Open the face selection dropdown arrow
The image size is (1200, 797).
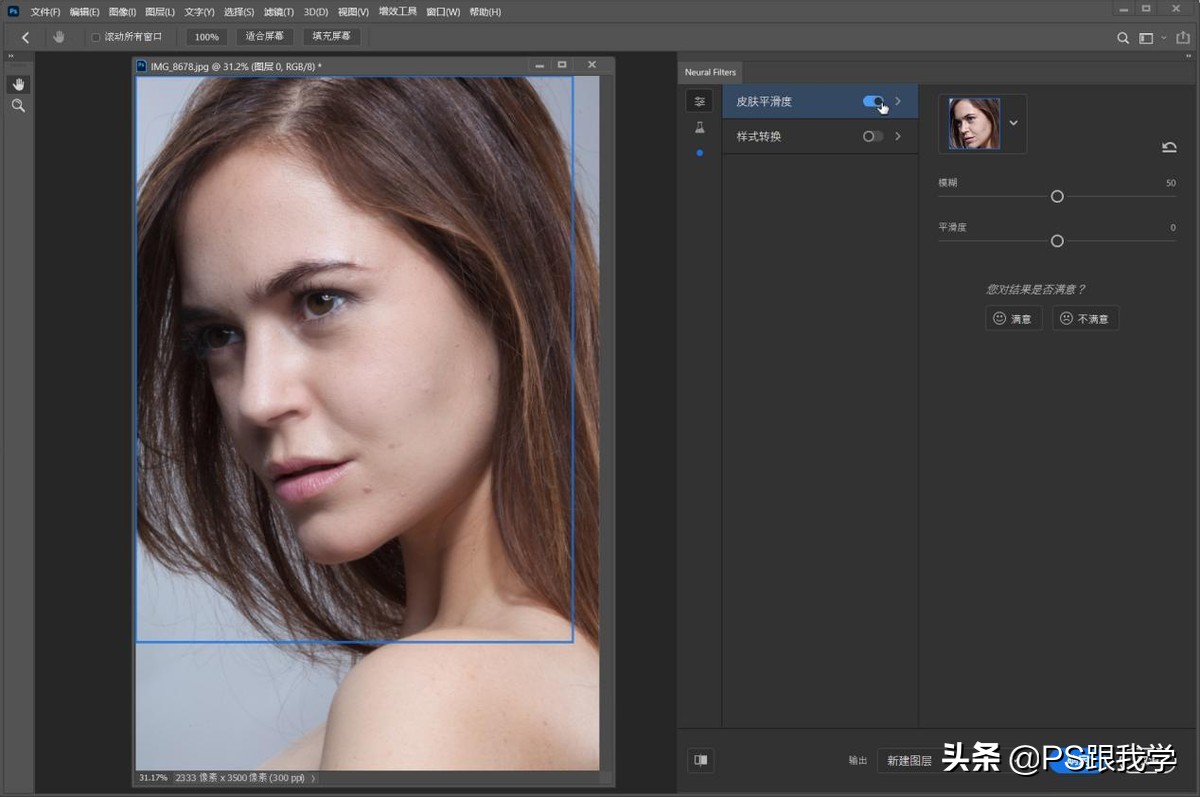click(1013, 123)
